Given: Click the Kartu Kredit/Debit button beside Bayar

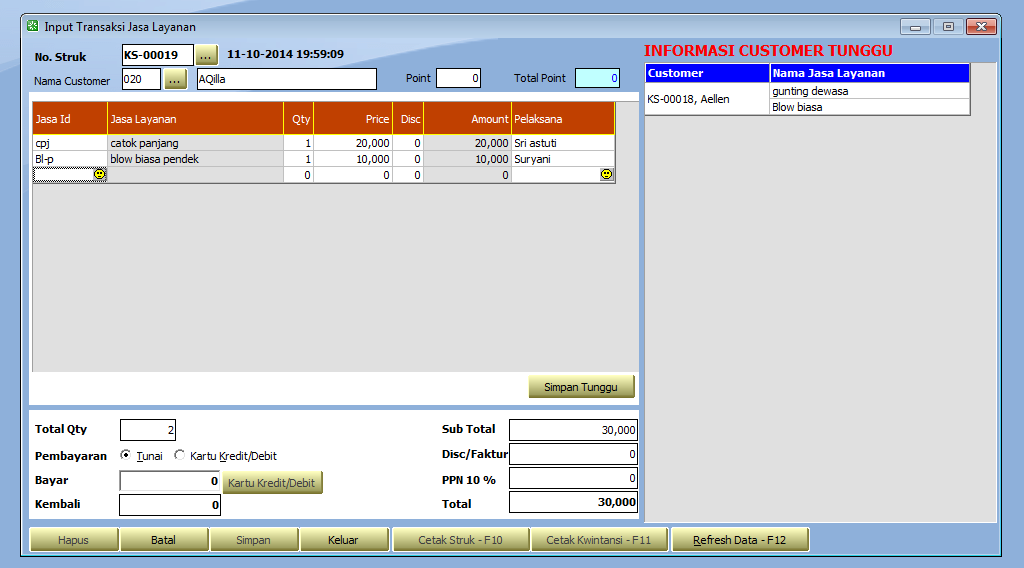Looking at the screenshot, I should pos(272,483).
